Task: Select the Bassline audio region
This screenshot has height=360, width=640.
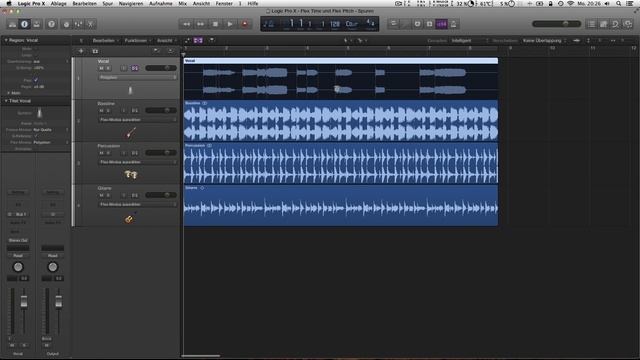Action: [x=341, y=121]
